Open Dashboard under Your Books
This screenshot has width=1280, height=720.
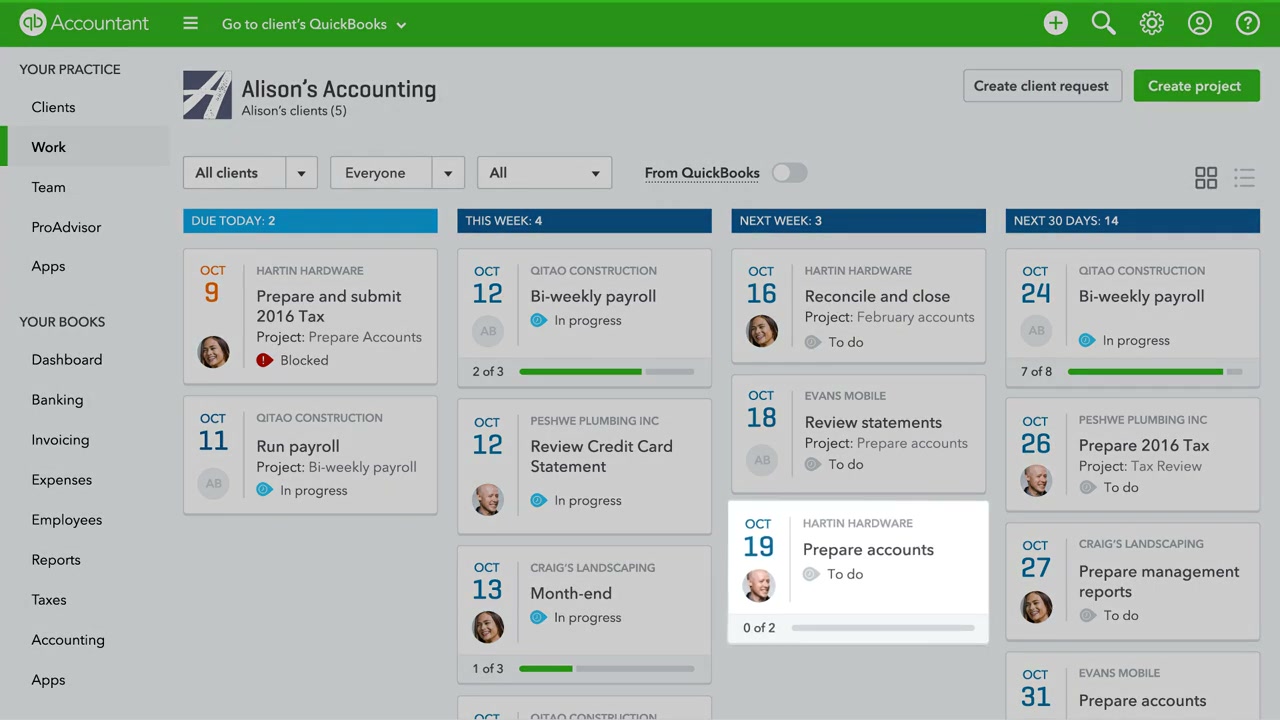[x=66, y=360]
